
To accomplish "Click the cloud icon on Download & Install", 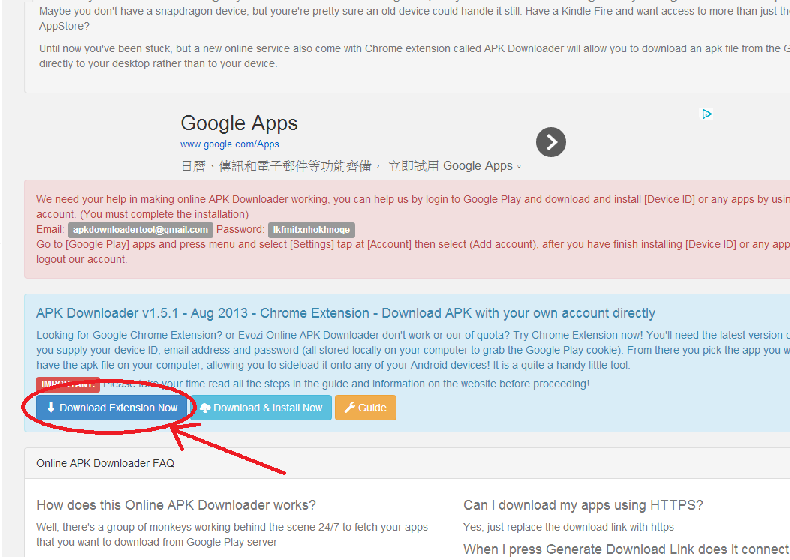I will 205,408.
